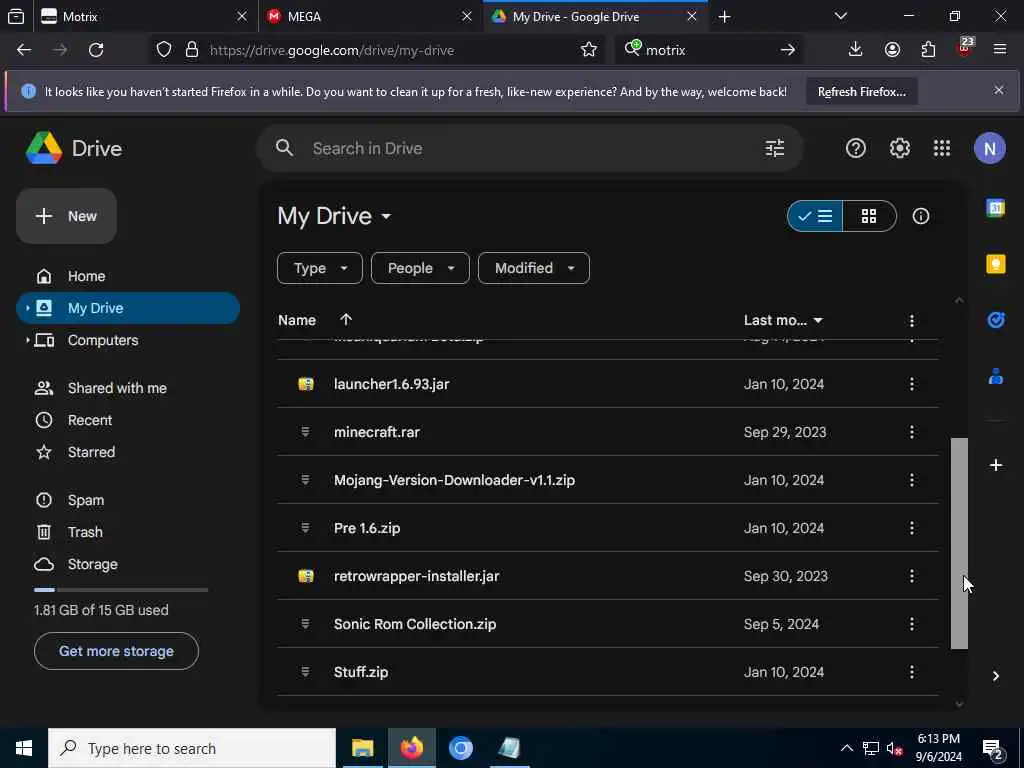Open Firefox downloads panel
The image size is (1024, 768).
tap(855, 50)
